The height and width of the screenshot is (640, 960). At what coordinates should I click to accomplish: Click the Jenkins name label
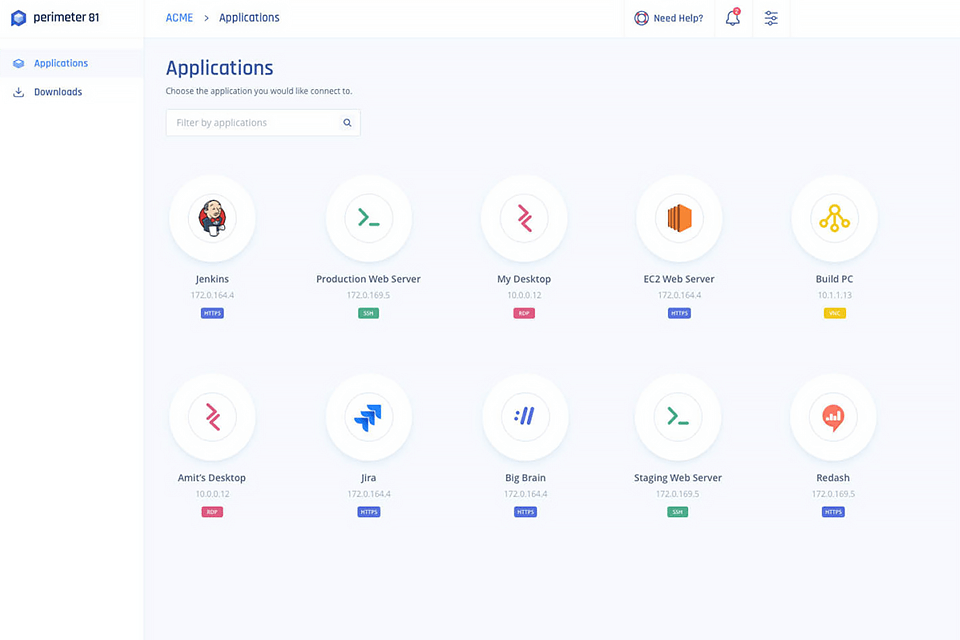point(212,279)
